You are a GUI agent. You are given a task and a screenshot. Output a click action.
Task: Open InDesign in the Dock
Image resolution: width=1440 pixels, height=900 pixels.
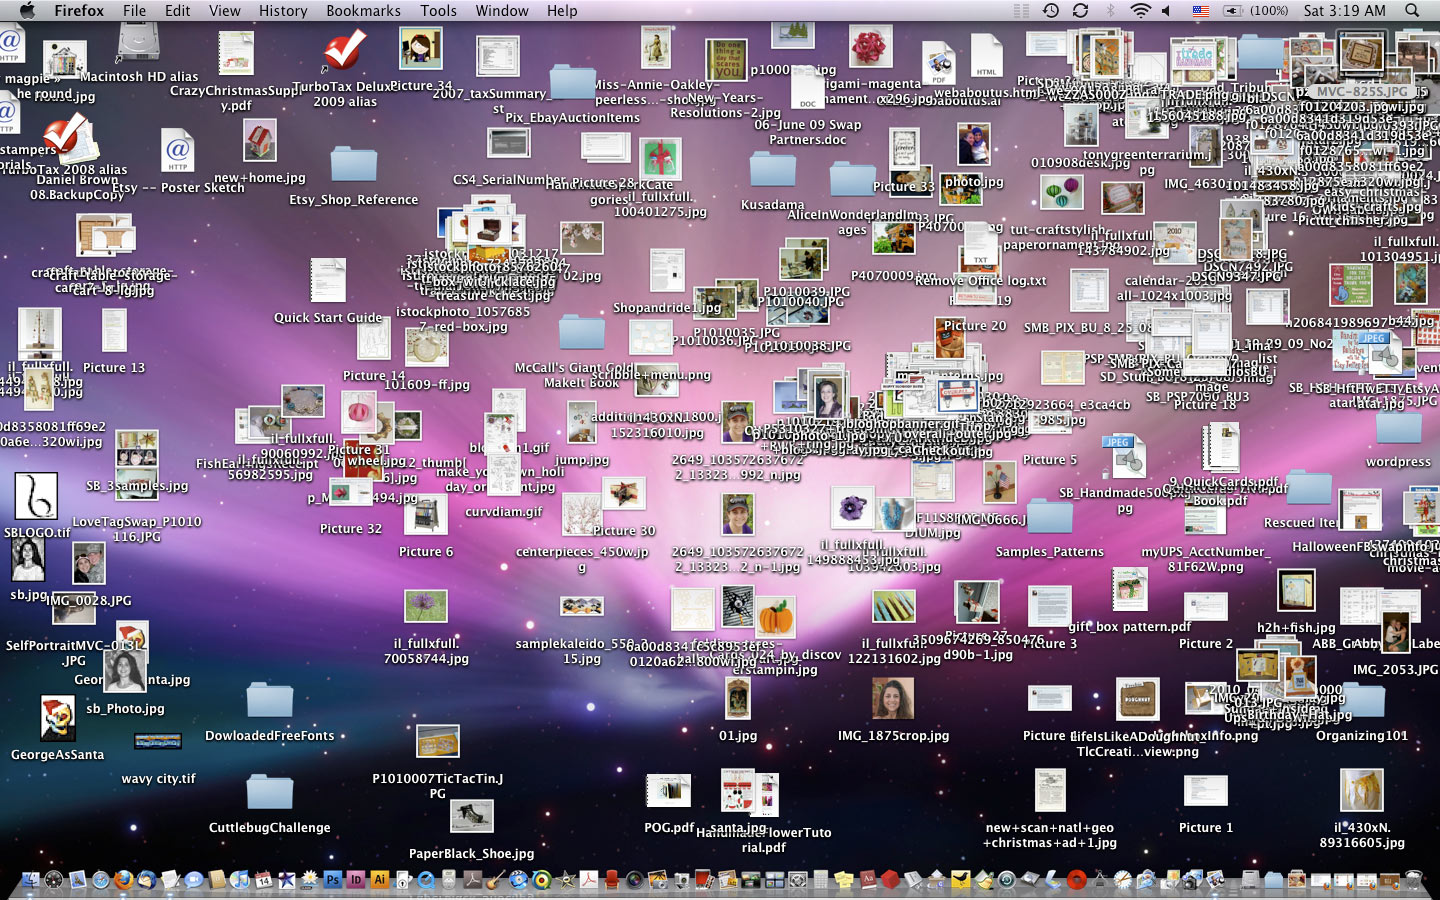pyautogui.click(x=356, y=880)
